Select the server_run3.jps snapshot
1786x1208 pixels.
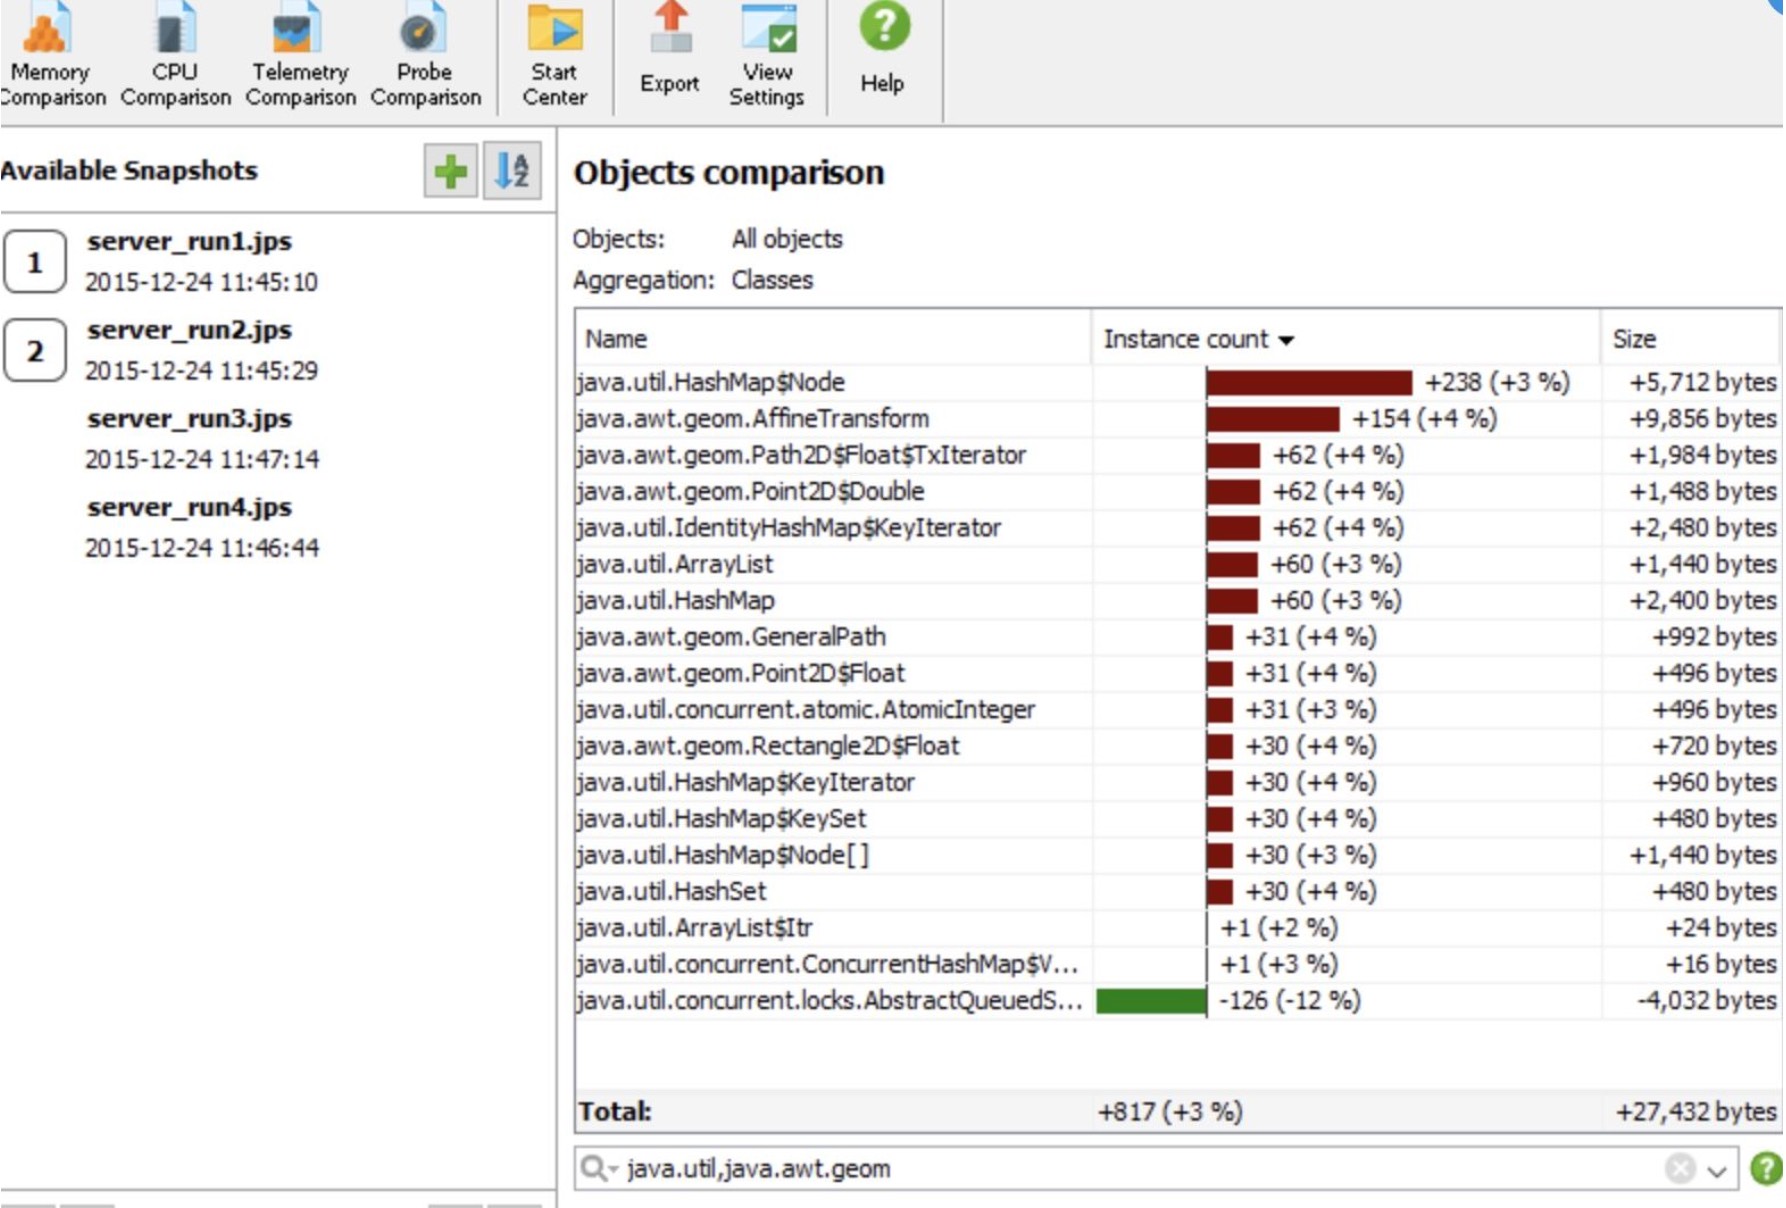click(190, 419)
